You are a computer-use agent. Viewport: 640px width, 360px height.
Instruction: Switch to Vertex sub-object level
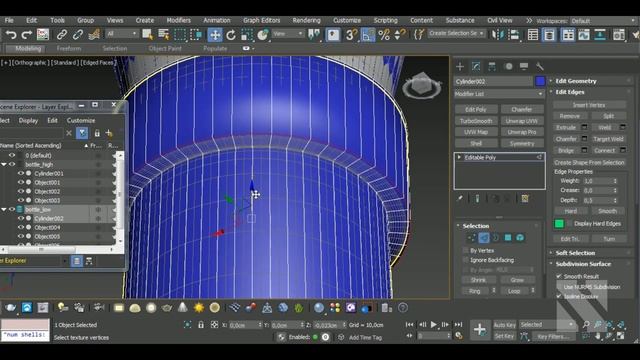(x=471, y=238)
